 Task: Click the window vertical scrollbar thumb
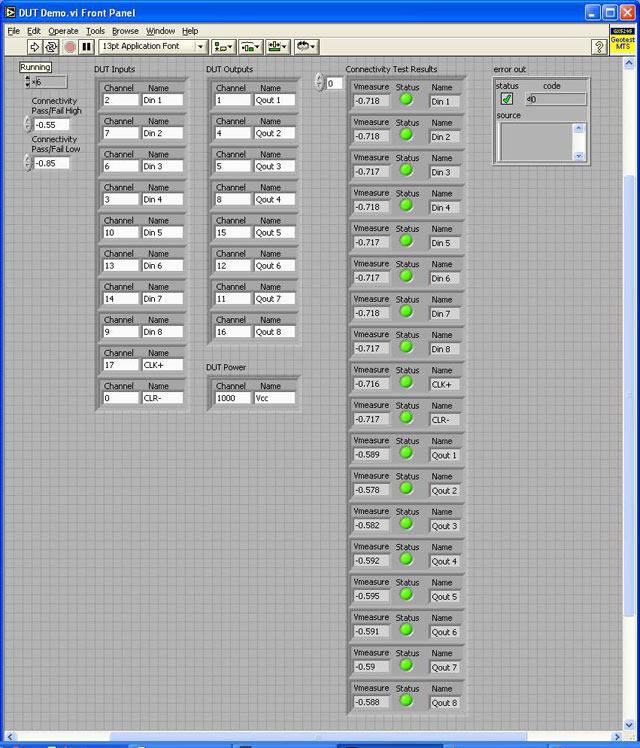629,396
